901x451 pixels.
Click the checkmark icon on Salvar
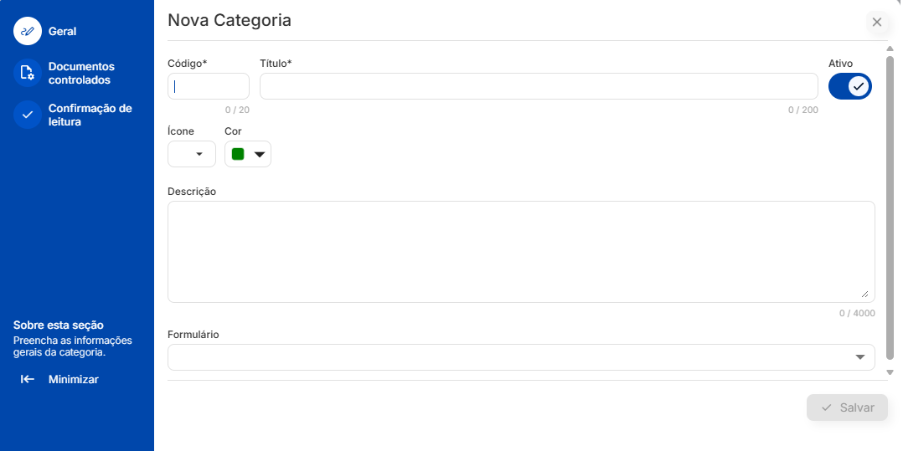click(x=826, y=408)
